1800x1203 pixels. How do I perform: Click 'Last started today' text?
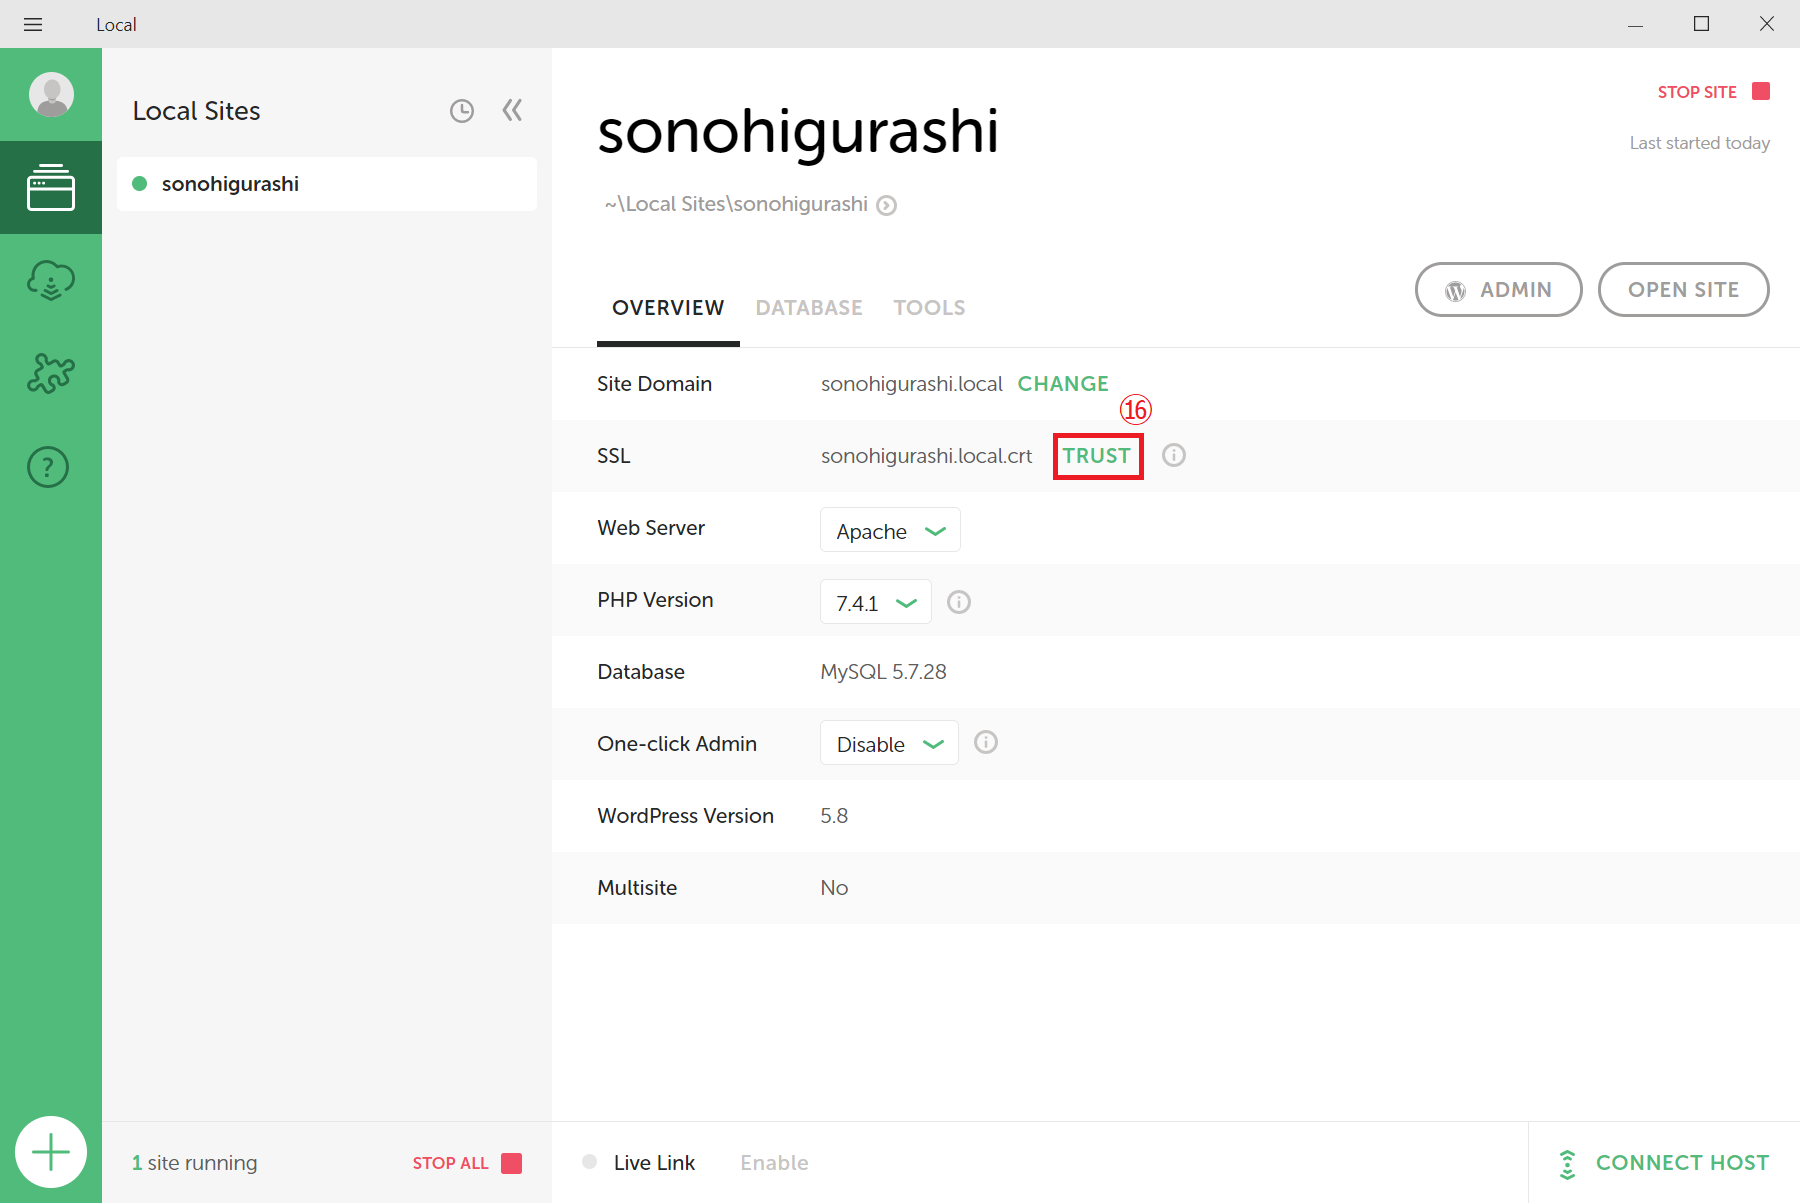(x=1699, y=143)
